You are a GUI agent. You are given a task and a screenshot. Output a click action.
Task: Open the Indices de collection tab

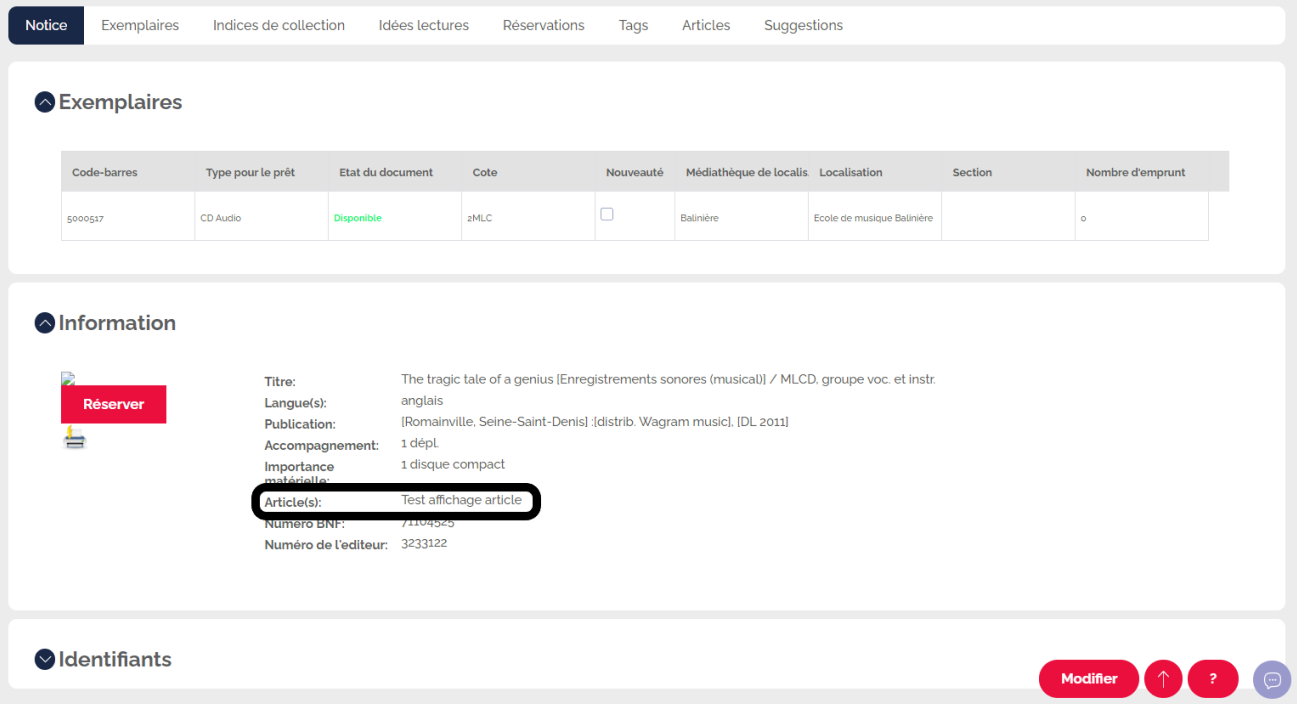tap(279, 25)
